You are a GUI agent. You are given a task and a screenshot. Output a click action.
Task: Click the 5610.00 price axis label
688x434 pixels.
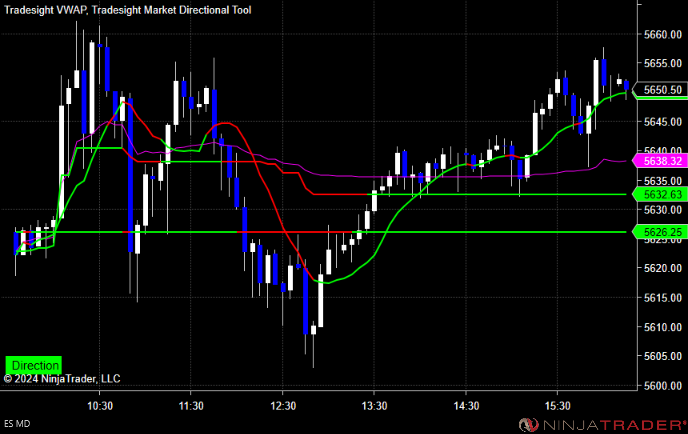pyautogui.click(x=663, y=327)
